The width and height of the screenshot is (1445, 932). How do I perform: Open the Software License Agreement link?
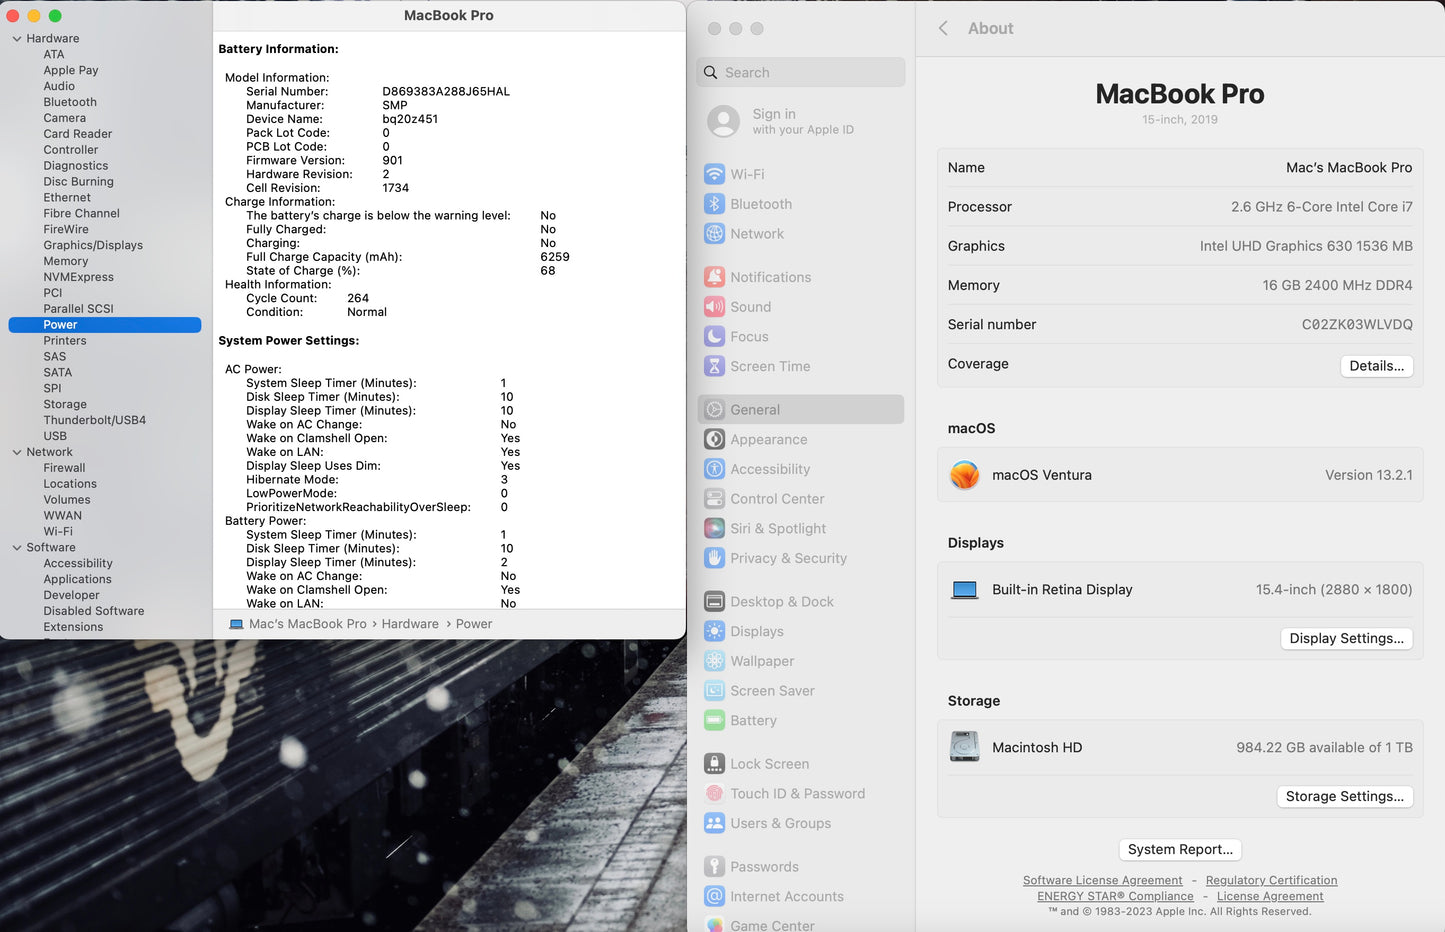1102,880
